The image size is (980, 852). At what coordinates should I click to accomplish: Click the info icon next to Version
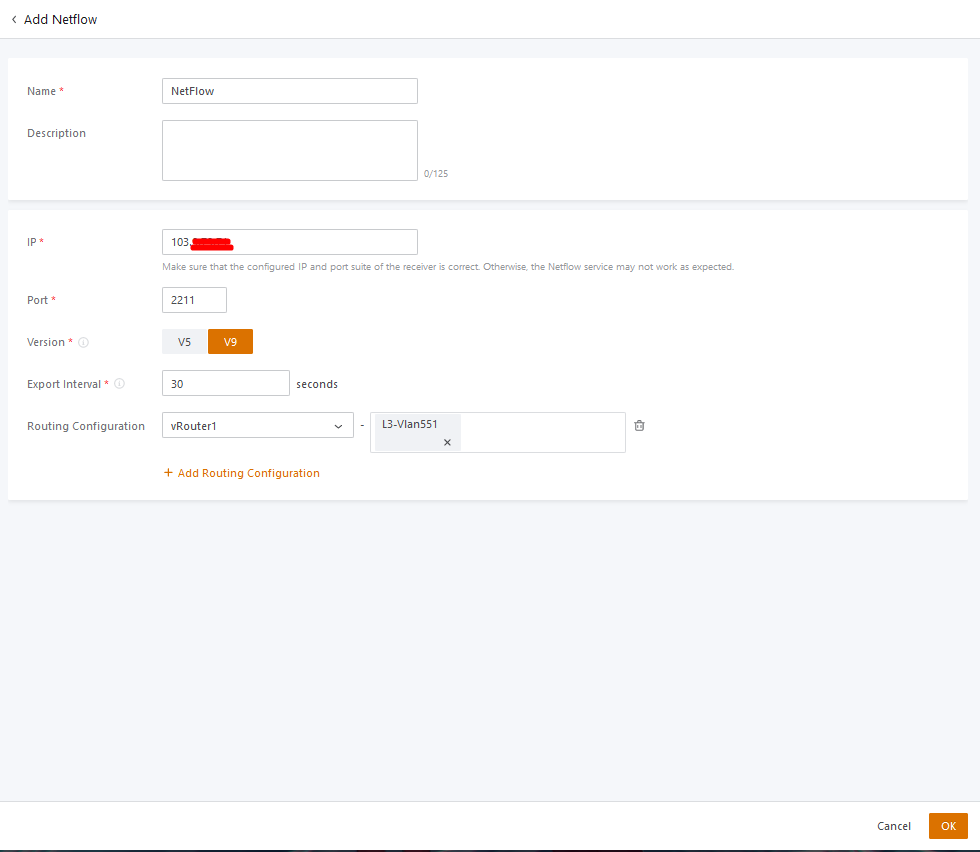(x=84, y=342)
